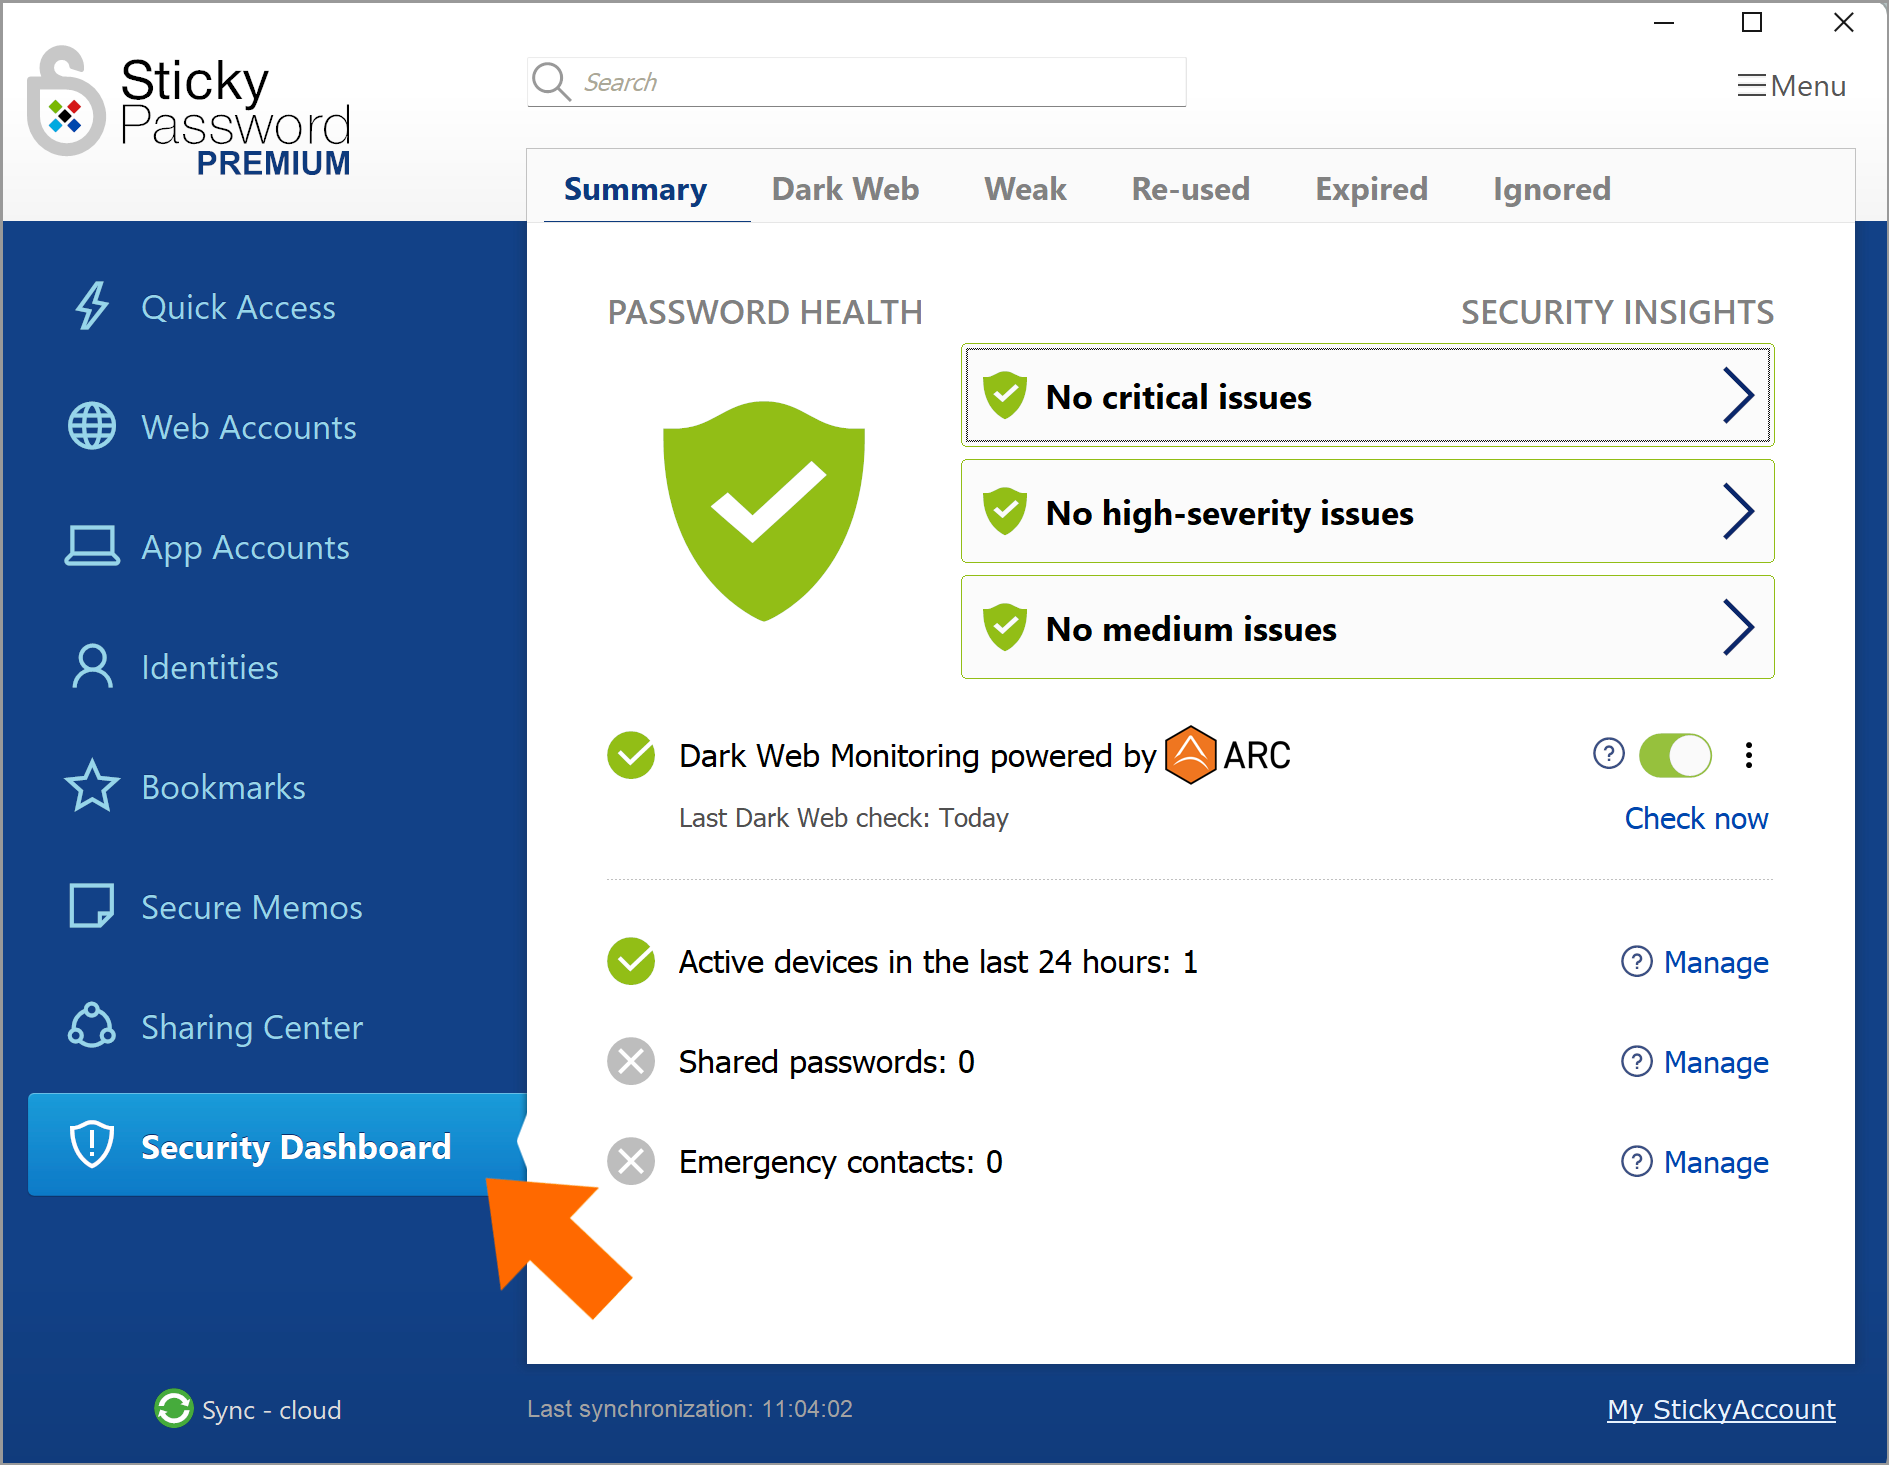1889x1465 pixels.
Task: Click the green check beside Active devices
Action: pyautogui.click(x=631, y=961)
